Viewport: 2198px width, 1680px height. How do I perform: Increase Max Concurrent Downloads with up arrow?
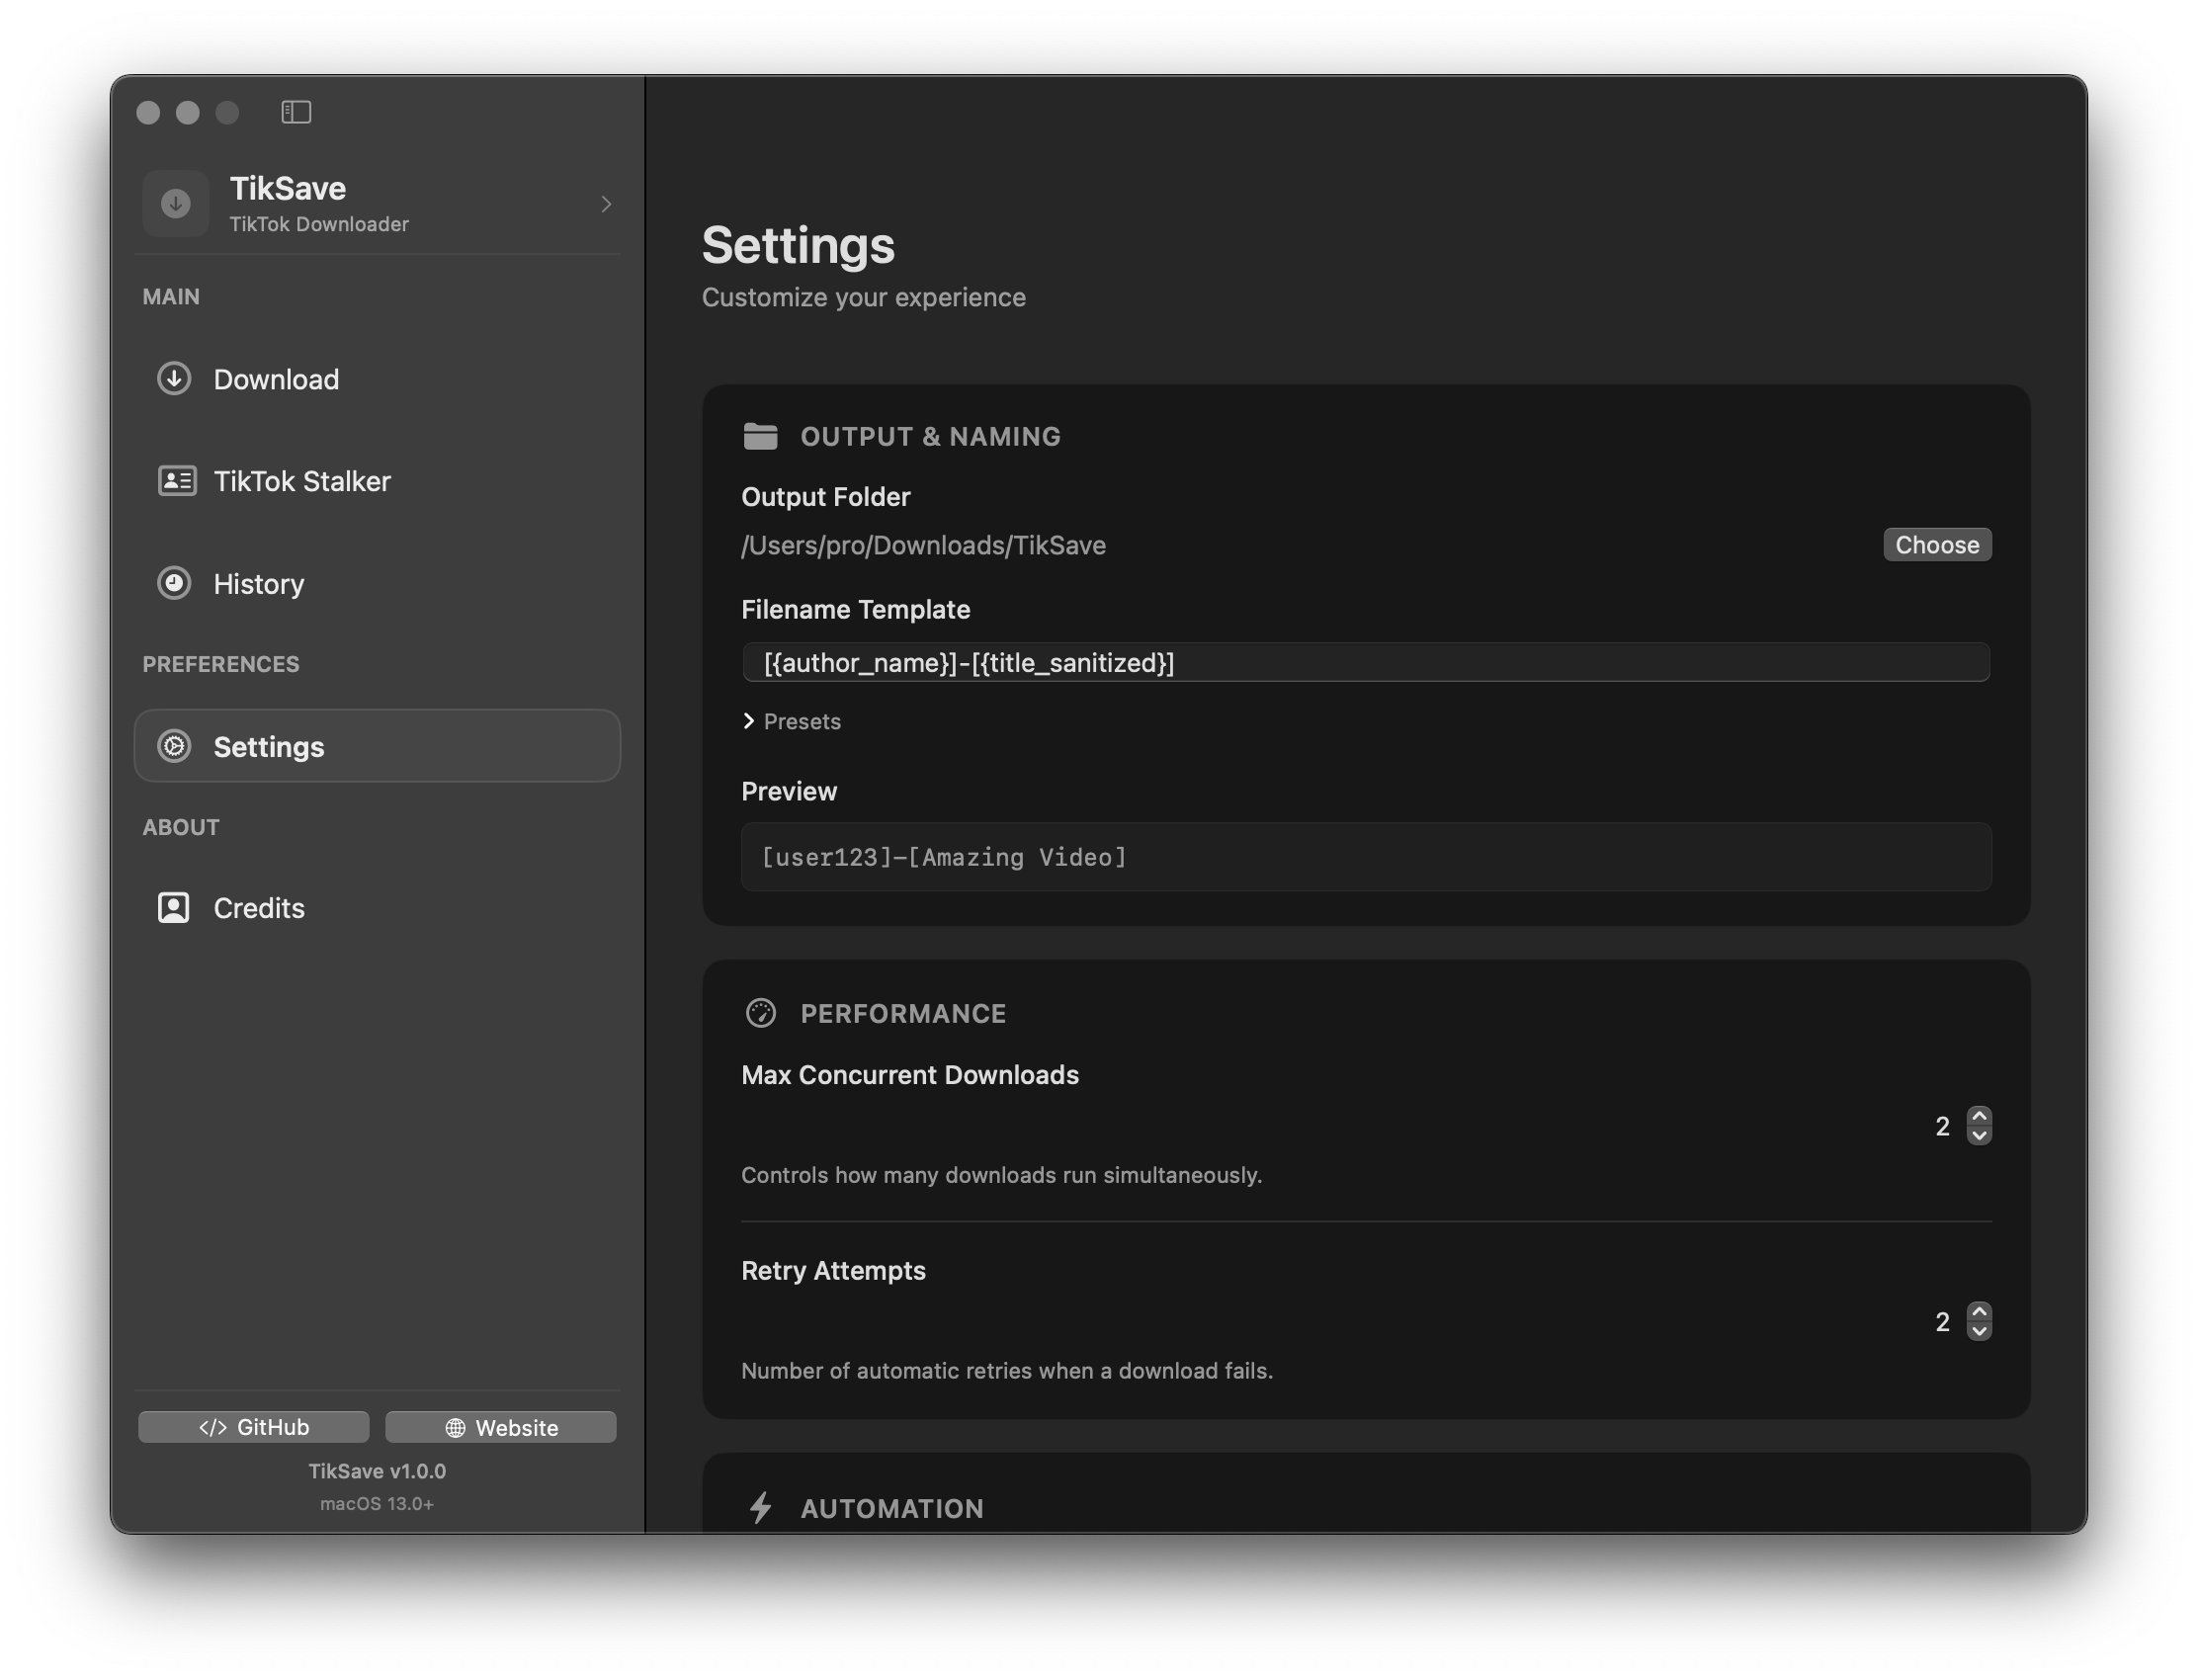coord(1978,1116)
